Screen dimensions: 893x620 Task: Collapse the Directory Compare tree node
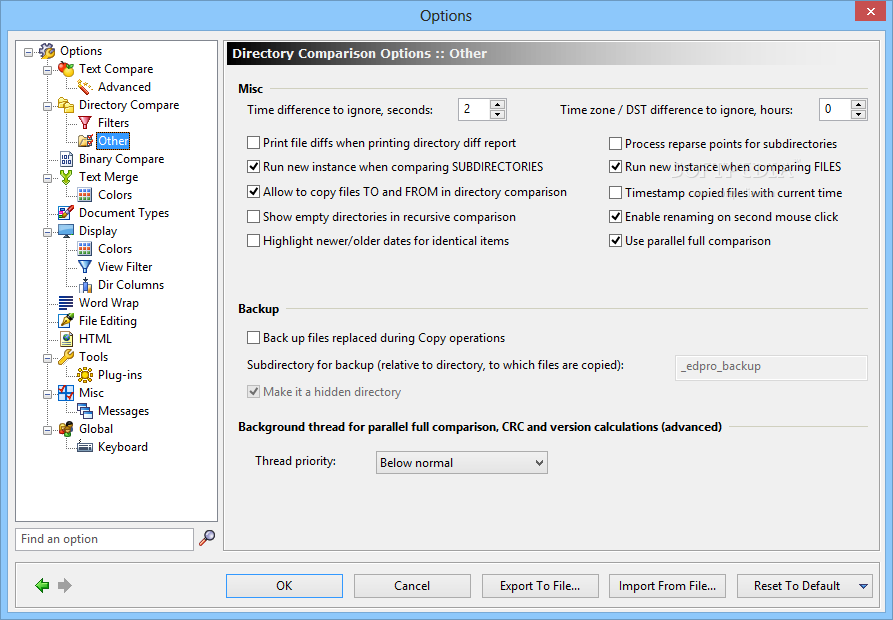pos(48,106)
